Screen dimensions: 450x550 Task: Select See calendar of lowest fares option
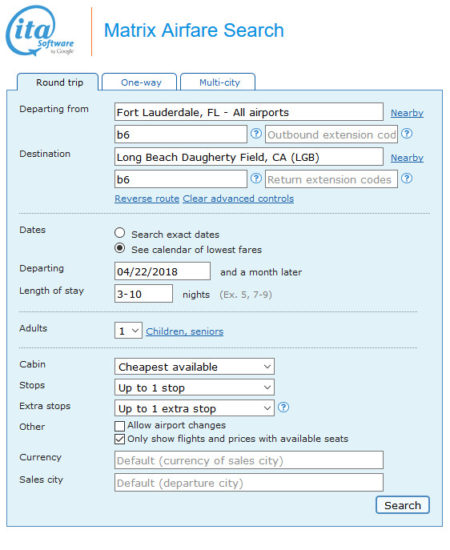pyautogui.click(x=120, y=248)
